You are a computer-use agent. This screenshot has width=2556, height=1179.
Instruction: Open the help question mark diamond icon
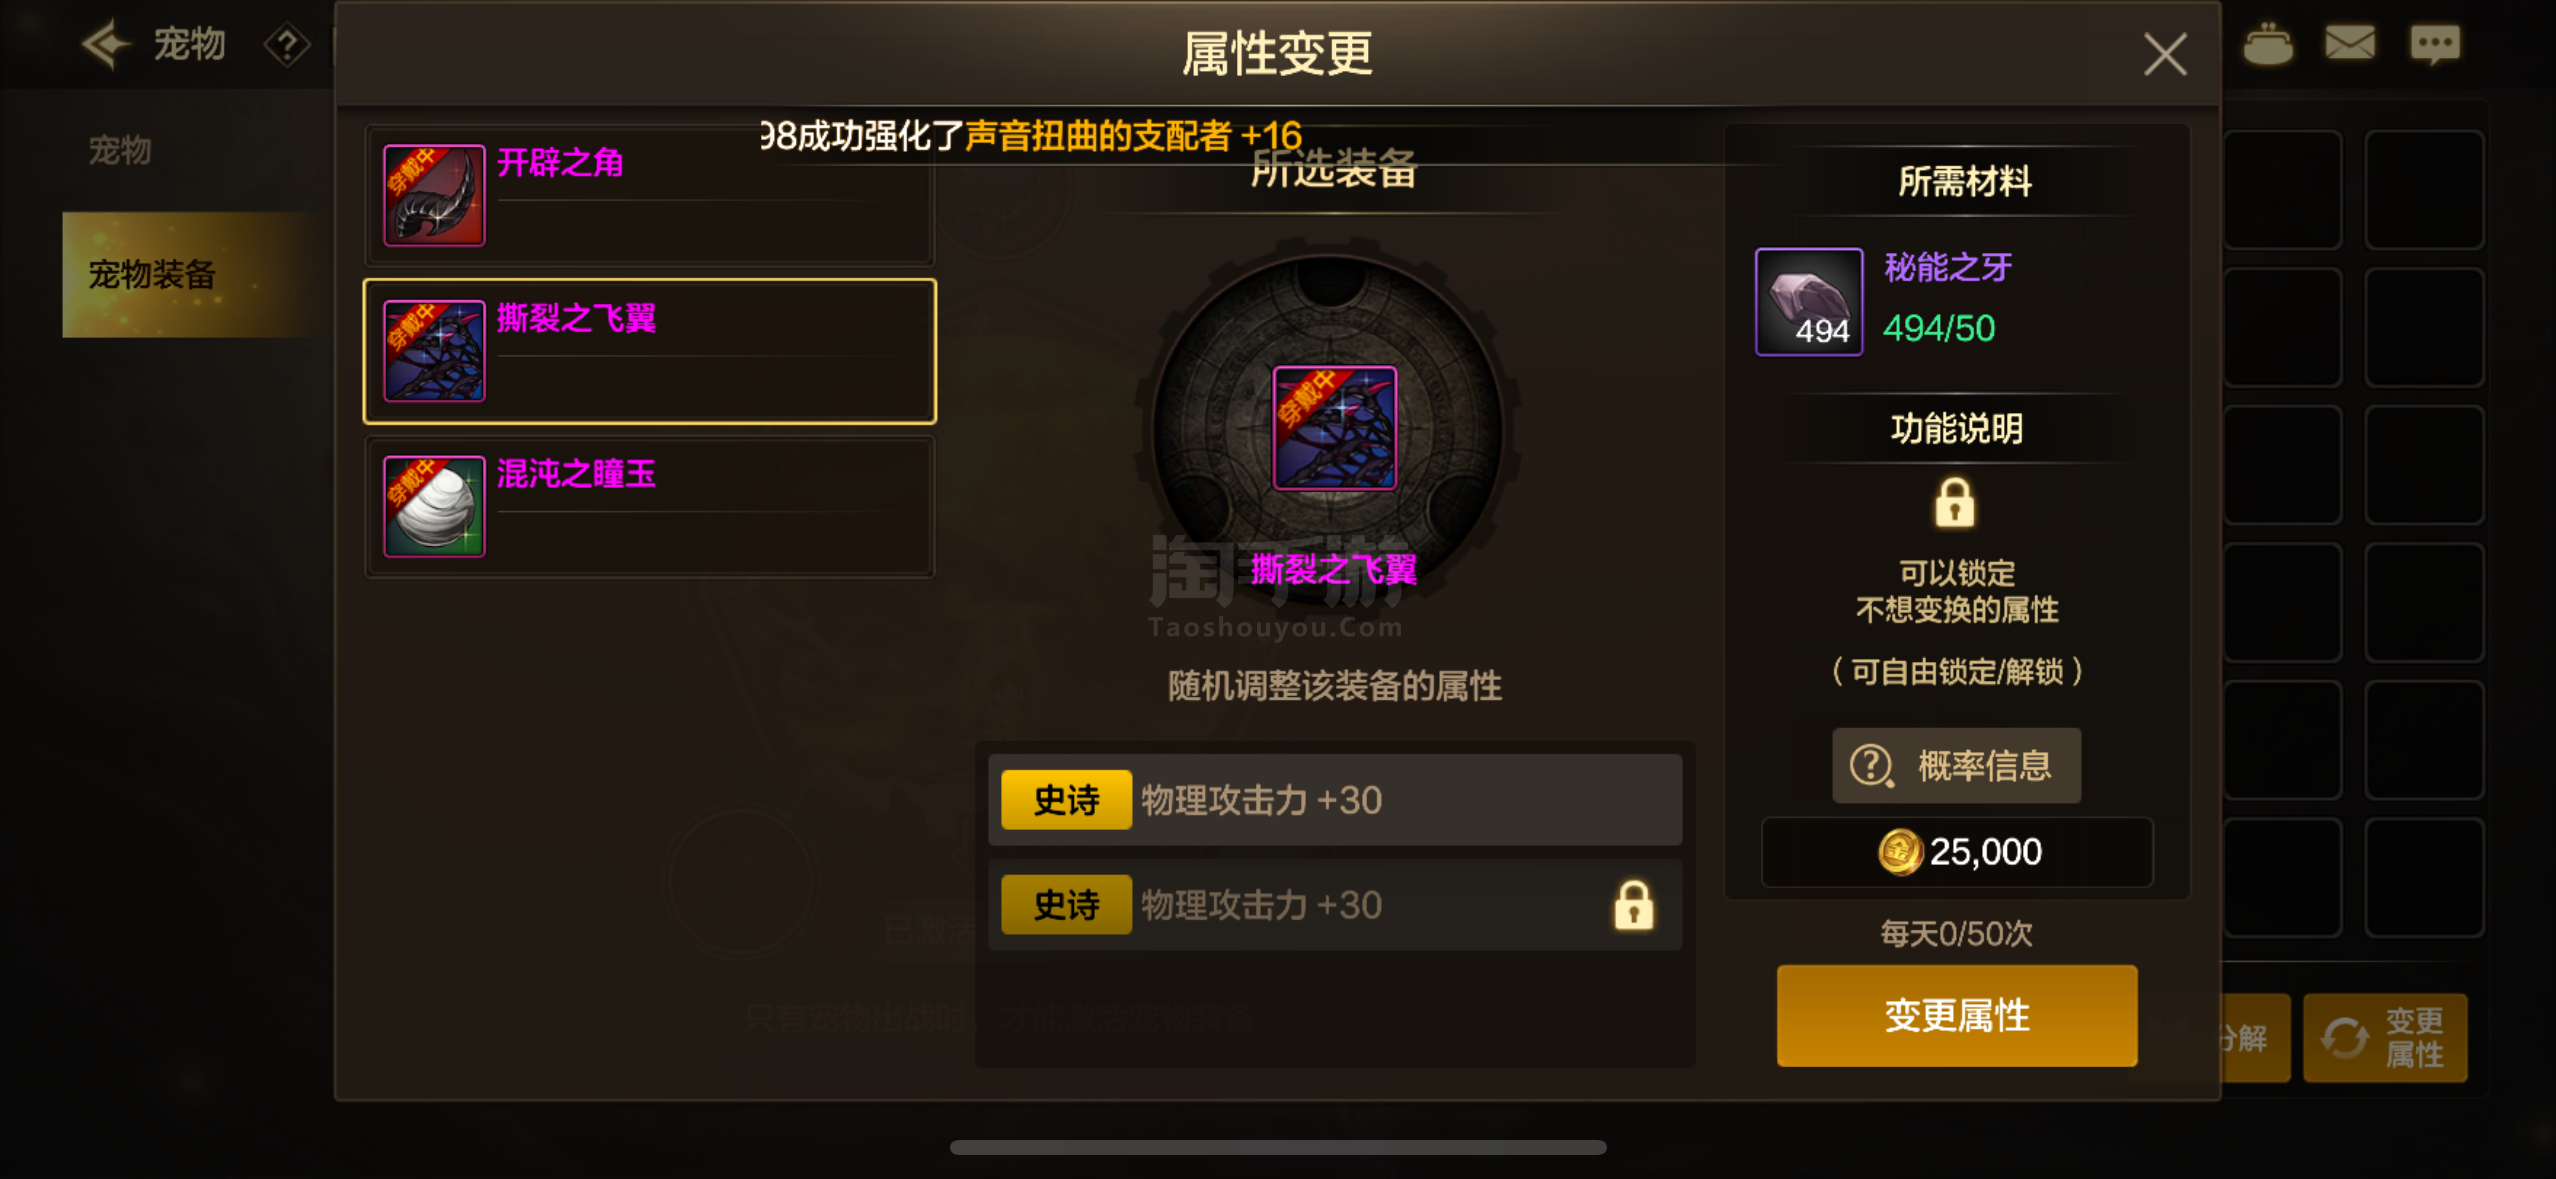click(287, 45)
